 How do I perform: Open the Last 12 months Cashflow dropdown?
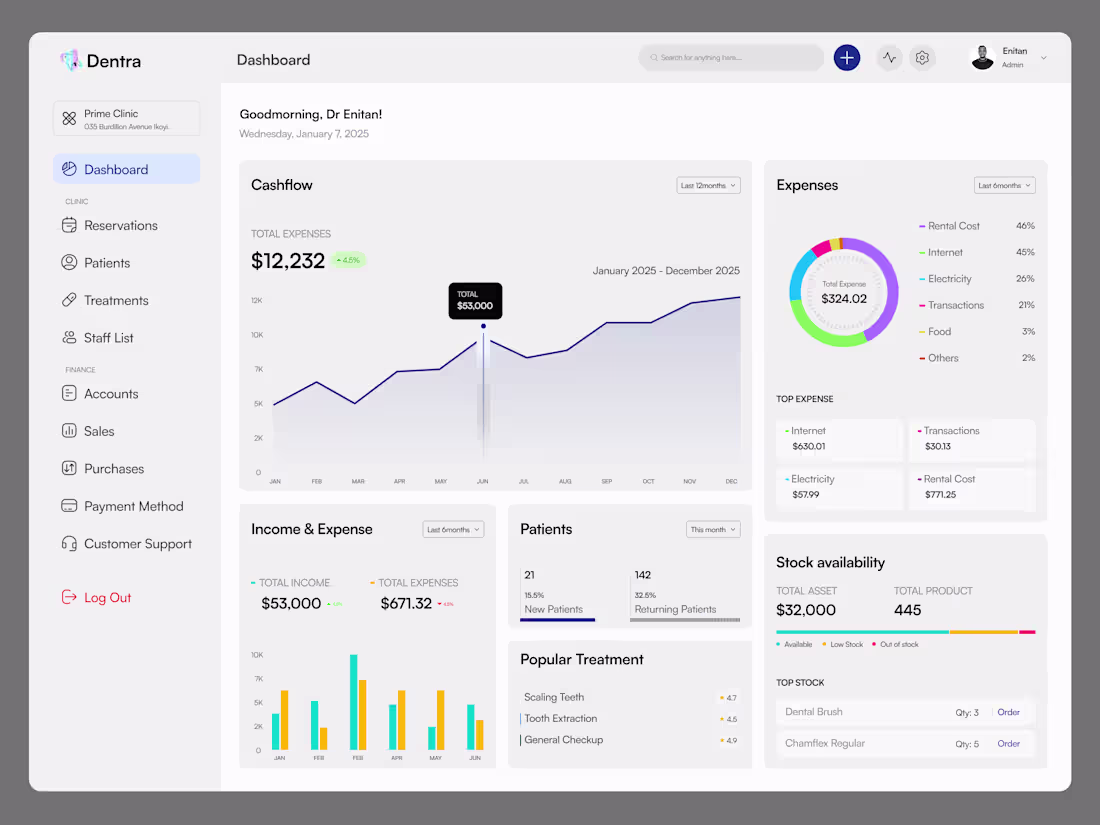click(708, 185)
